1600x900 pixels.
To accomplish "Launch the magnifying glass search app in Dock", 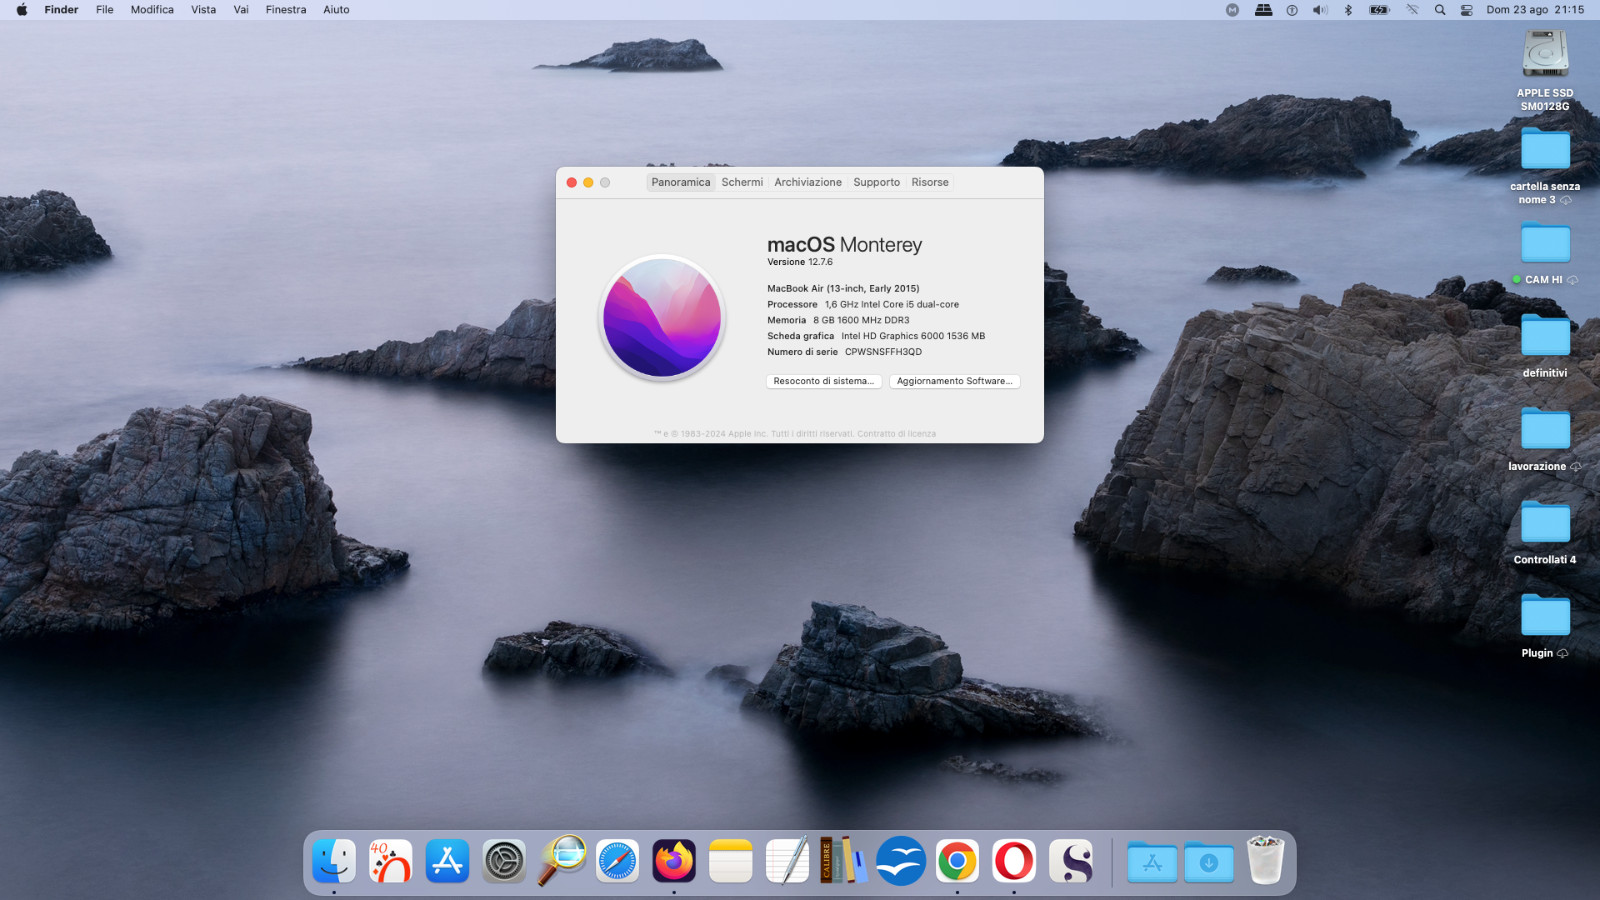I will coord(561,861).
